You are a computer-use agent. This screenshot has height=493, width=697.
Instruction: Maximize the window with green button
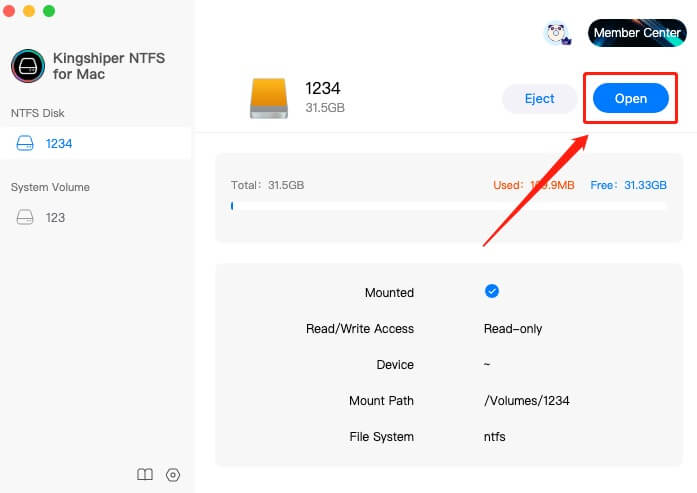click(x=49, y=11)
